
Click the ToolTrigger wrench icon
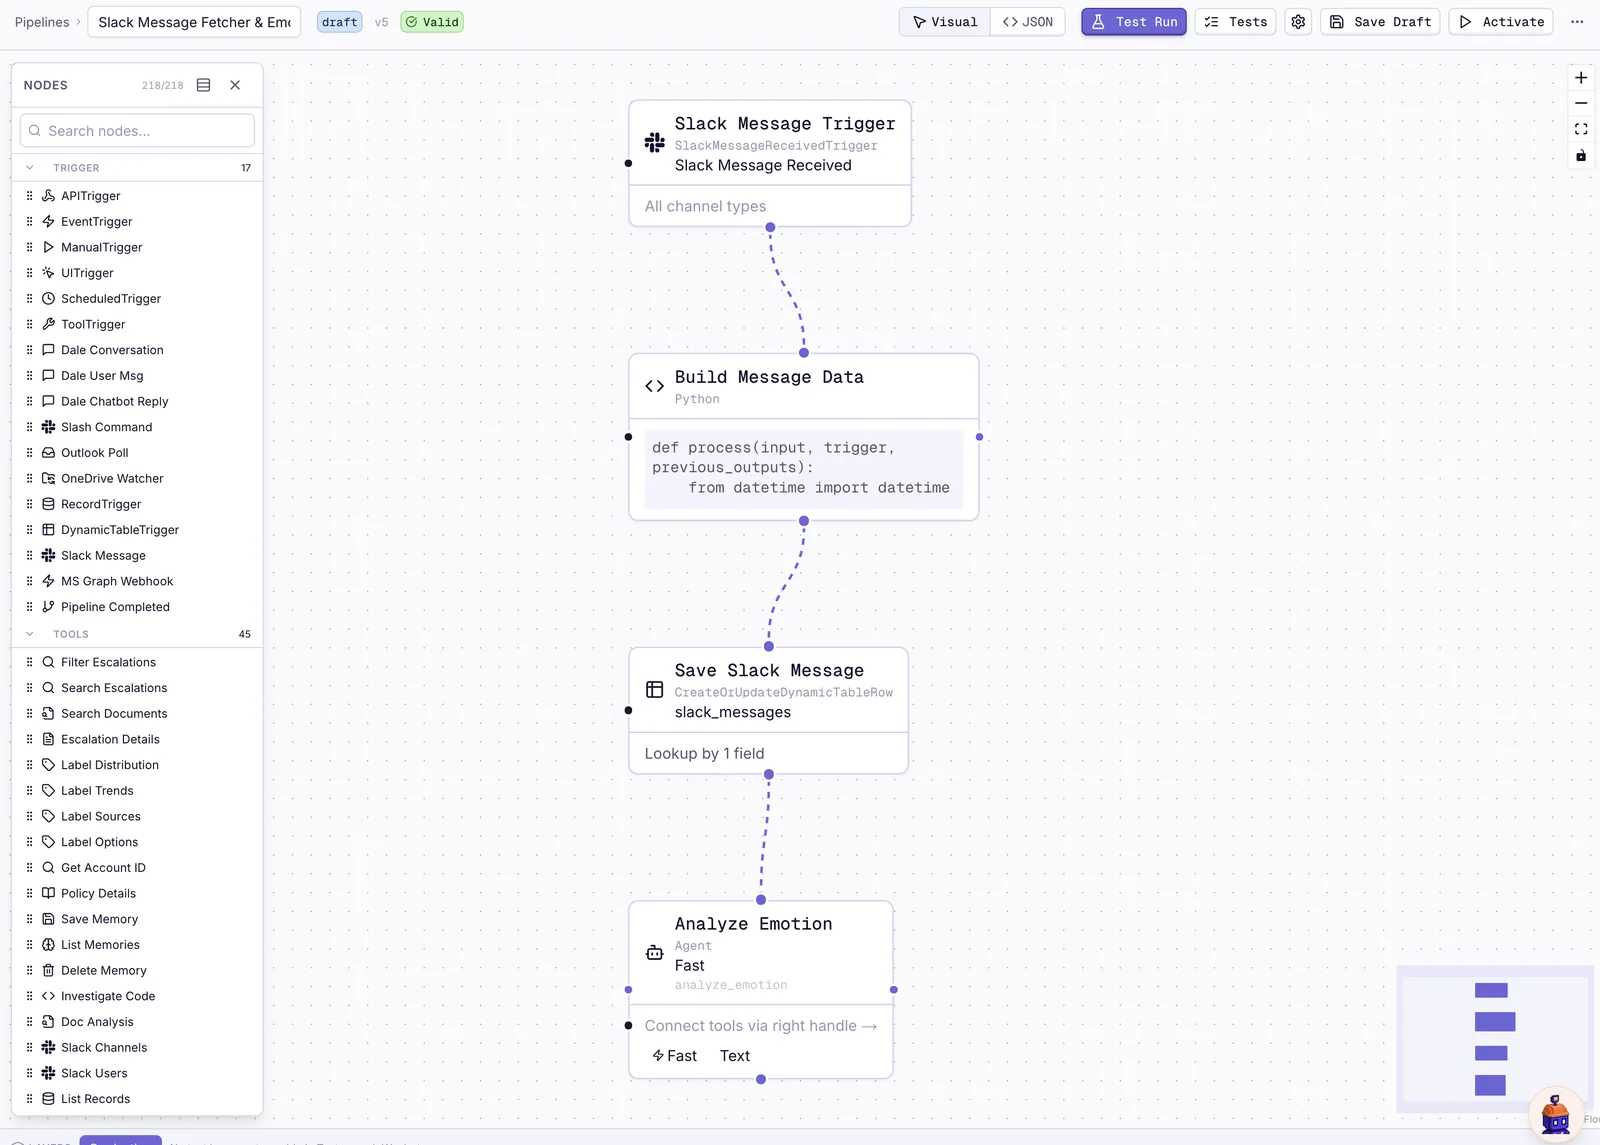click(x=48, y=324)
